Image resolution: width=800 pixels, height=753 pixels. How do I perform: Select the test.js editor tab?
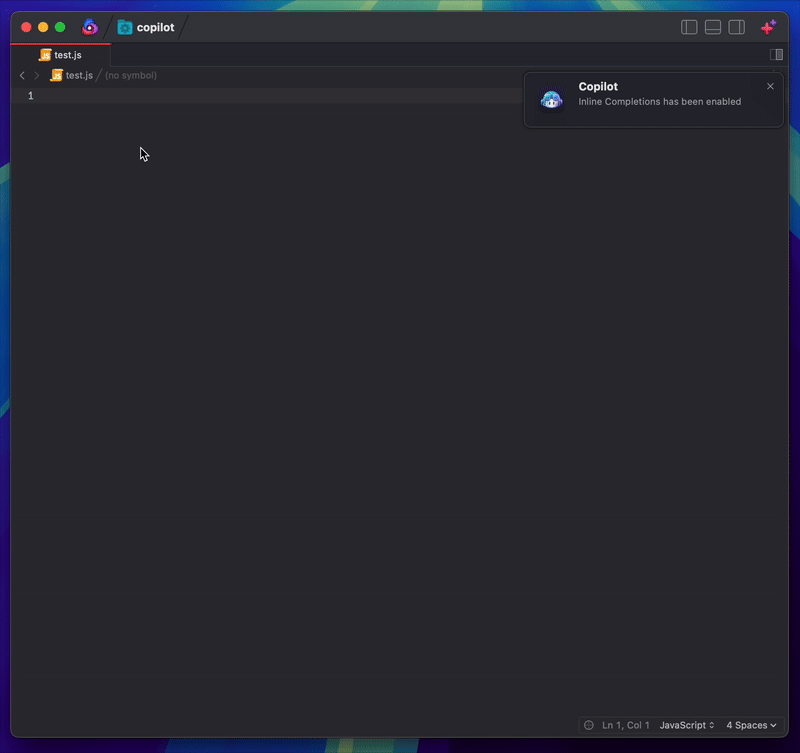pos(61,55)
